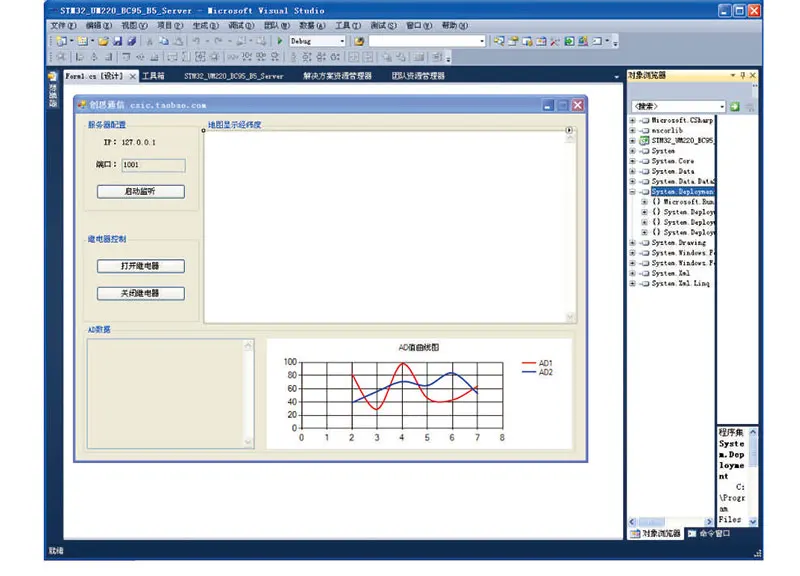The image size is (800, 576).
Task: Click the Redo arrow icon
Action: coord(218,41)
